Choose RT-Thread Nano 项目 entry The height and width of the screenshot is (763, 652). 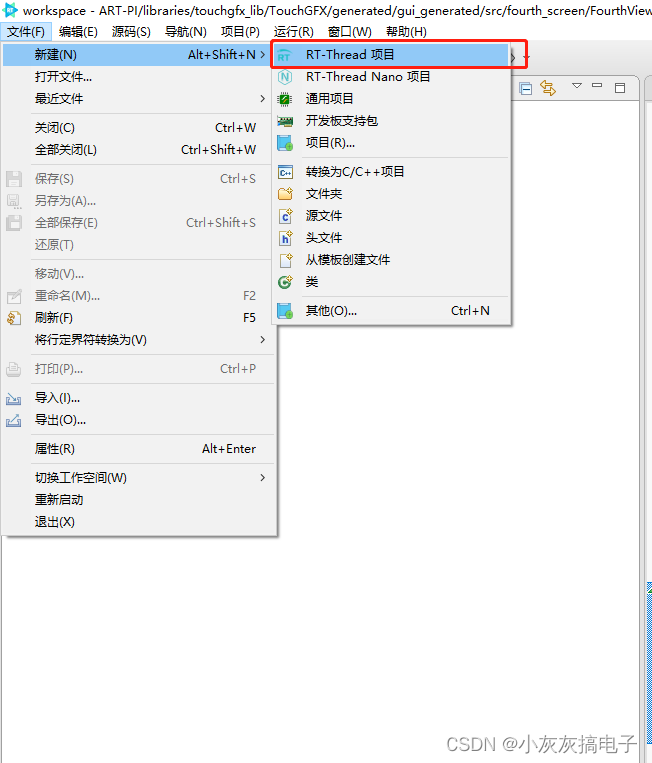coord(391,77)
